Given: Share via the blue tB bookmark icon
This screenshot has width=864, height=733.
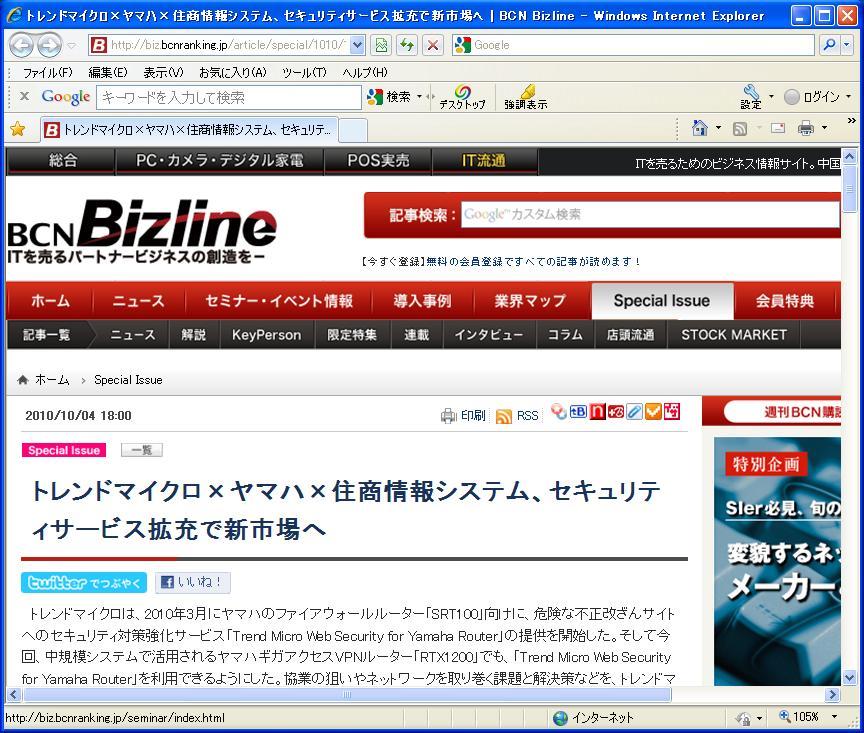Looking at the screenshot, I should (x=578, y=412).
